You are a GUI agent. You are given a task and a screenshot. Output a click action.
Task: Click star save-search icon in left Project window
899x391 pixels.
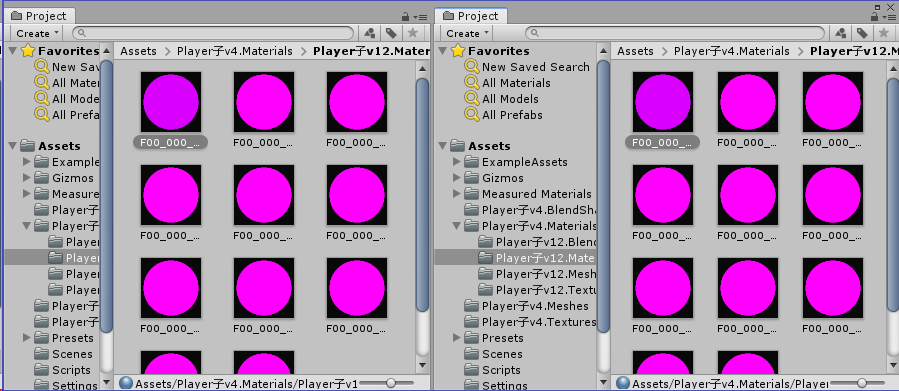point(412,33)
